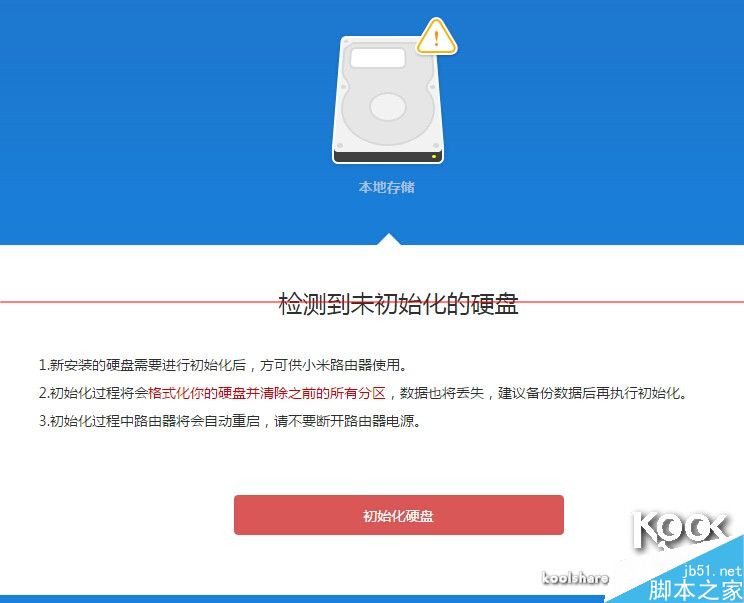Click the yellow LED on the drive
Screen dimensions: 744x603
434,156
